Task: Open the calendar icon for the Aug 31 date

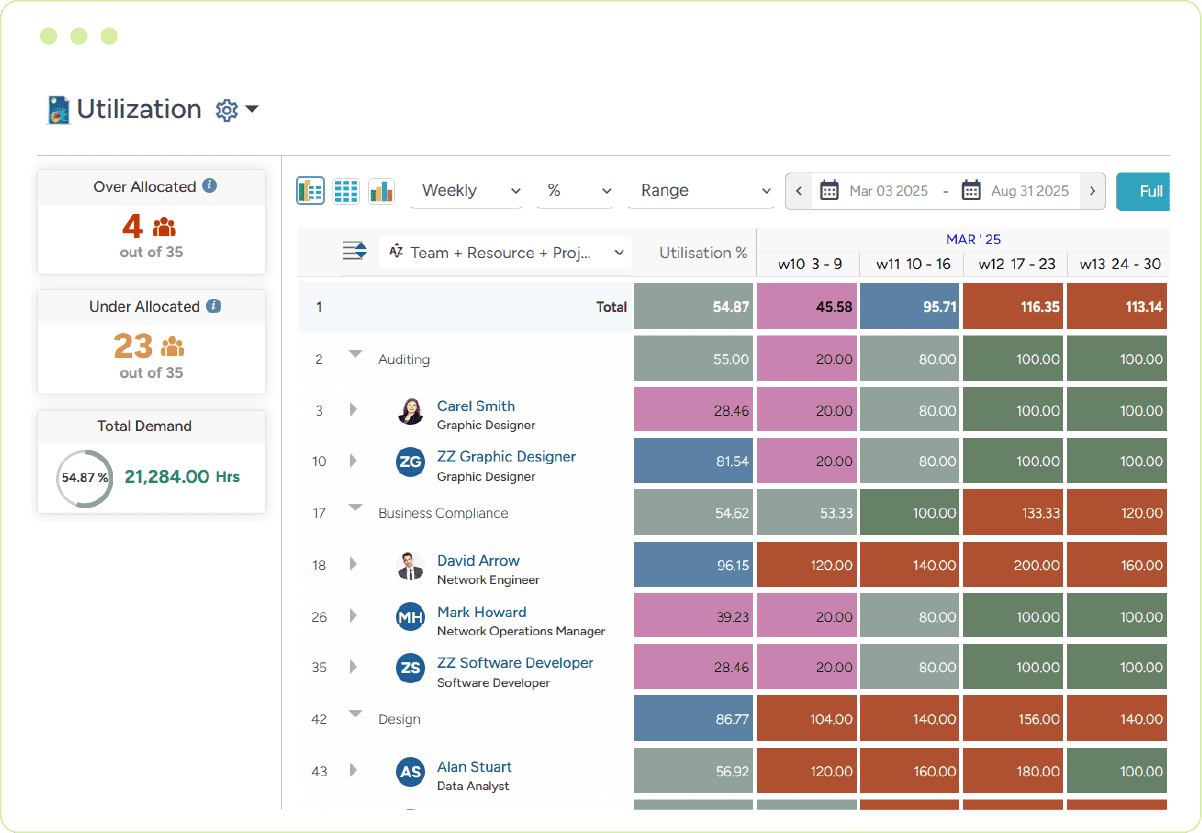Action: (972, 190)
